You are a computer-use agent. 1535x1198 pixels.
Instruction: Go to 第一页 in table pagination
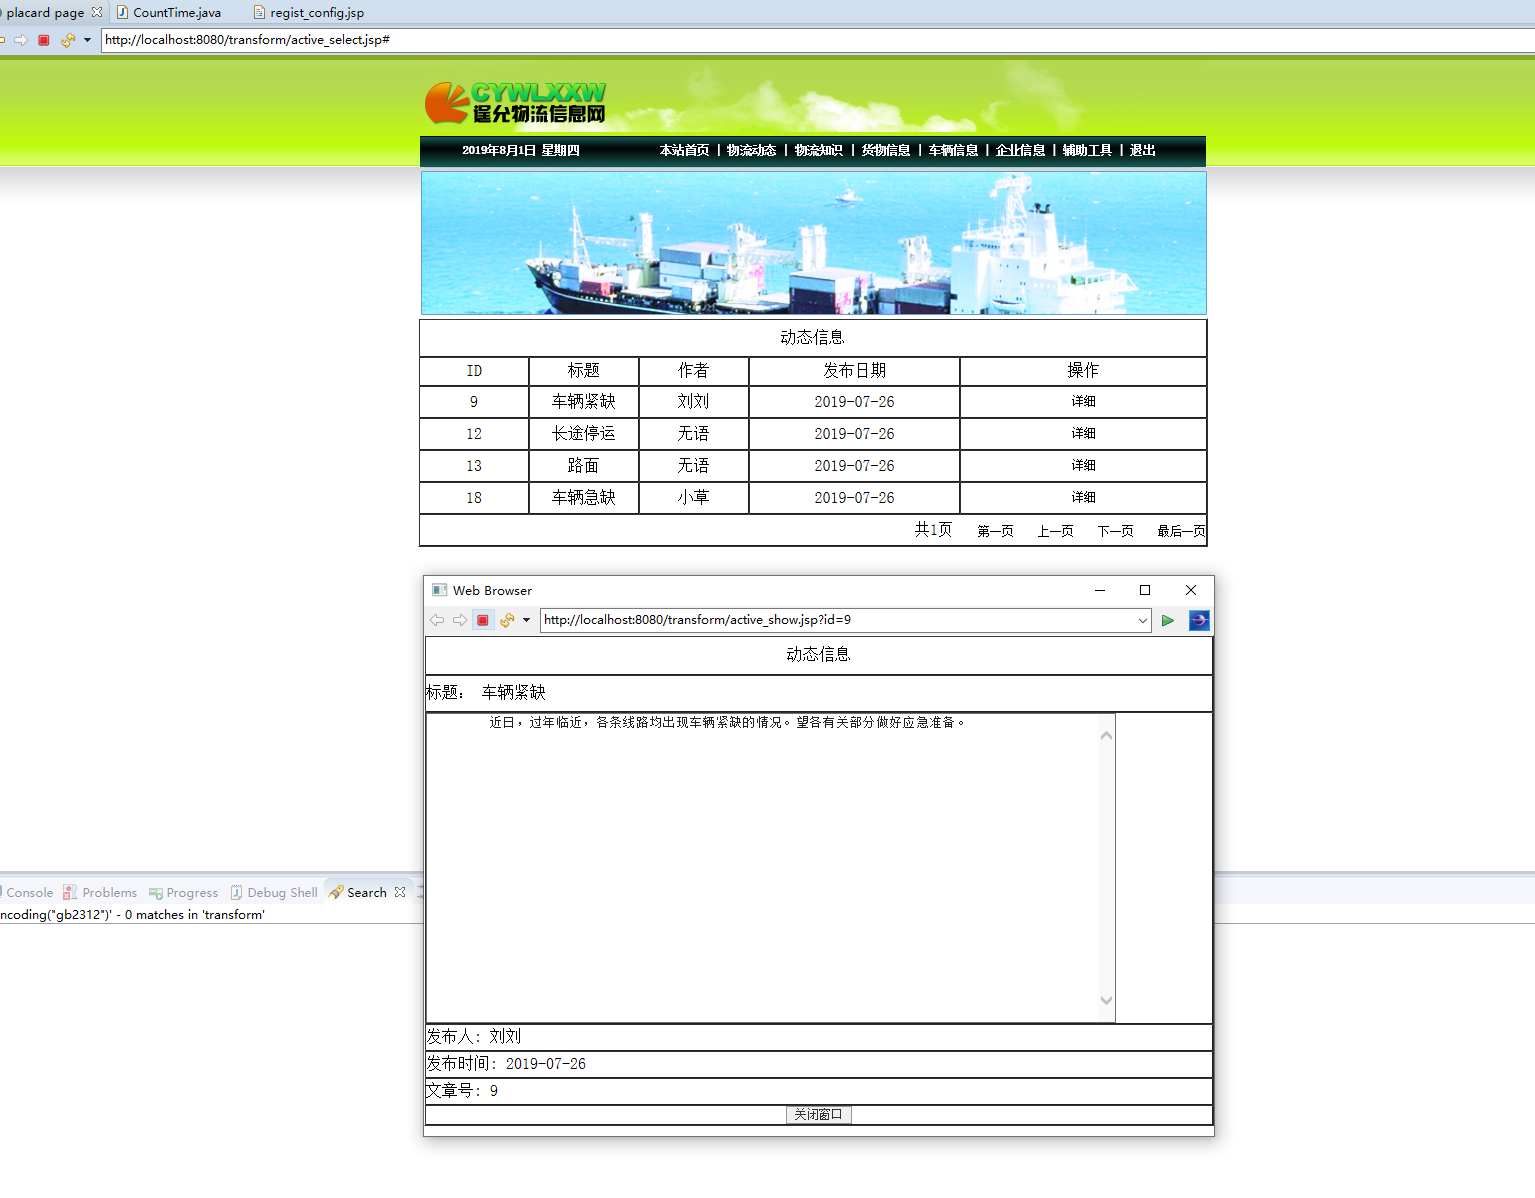(995, 531)
